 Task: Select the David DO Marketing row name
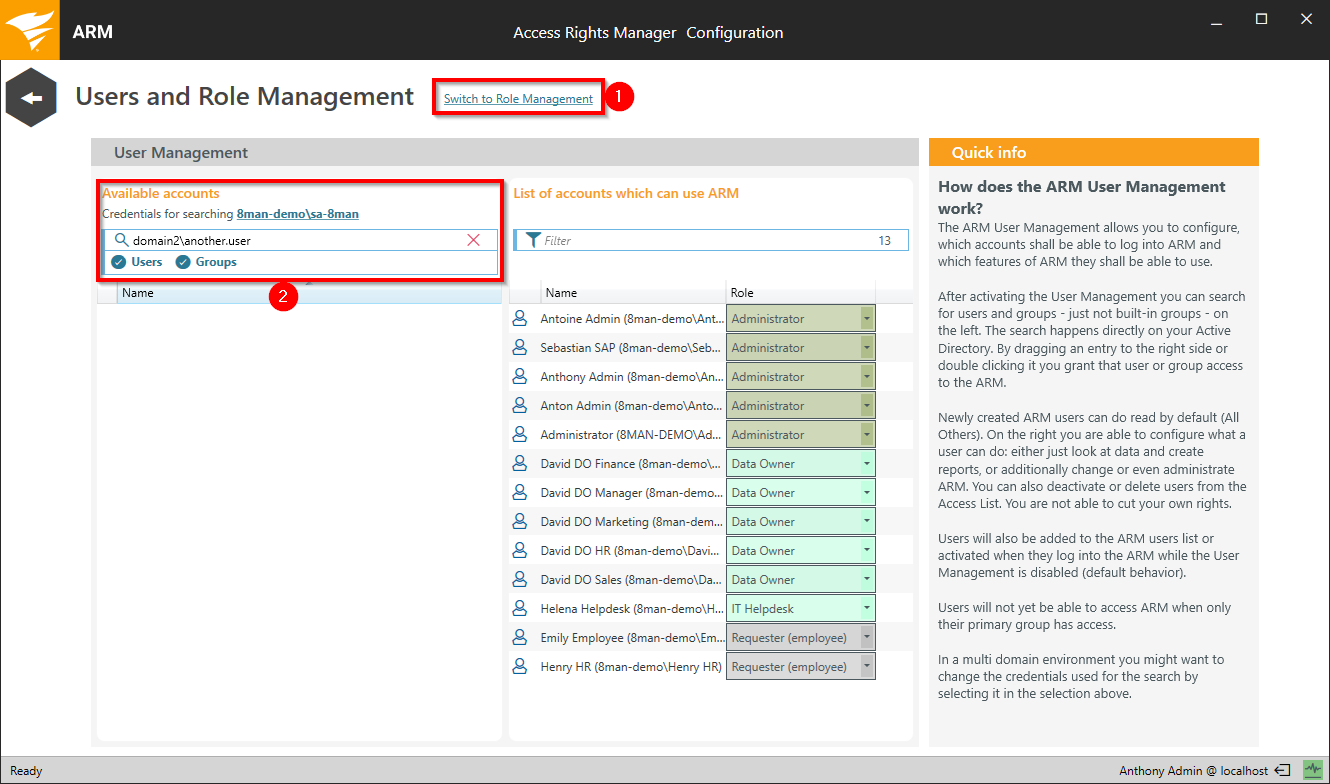coord(632,522)
